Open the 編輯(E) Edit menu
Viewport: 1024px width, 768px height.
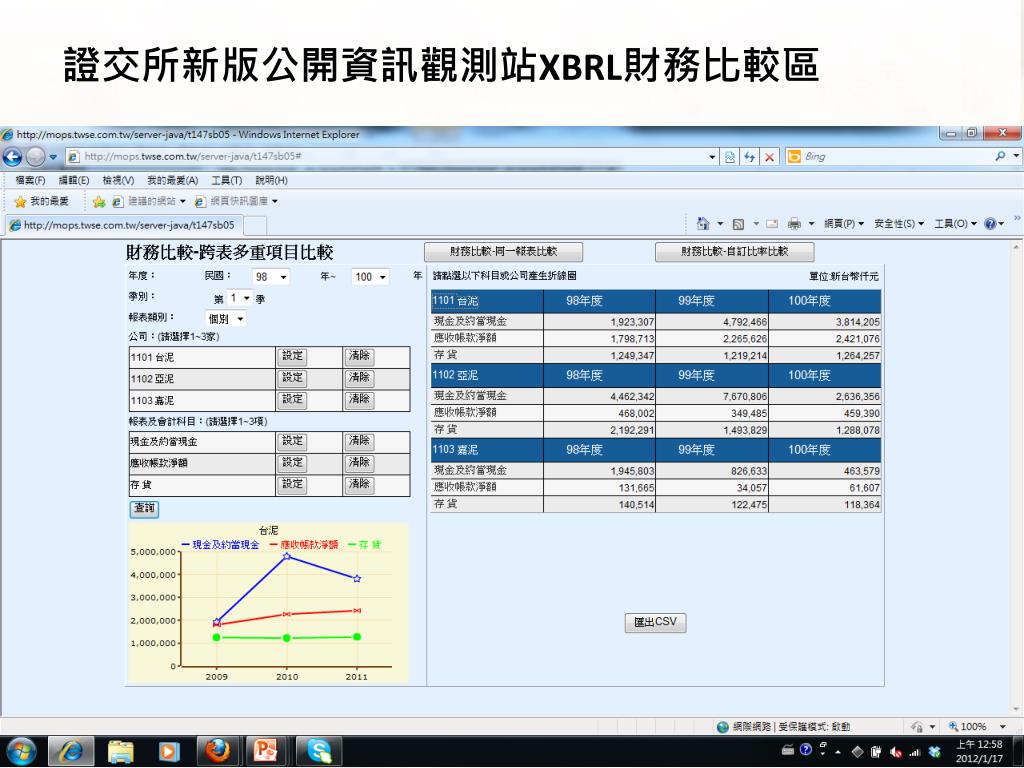point(74,180)
